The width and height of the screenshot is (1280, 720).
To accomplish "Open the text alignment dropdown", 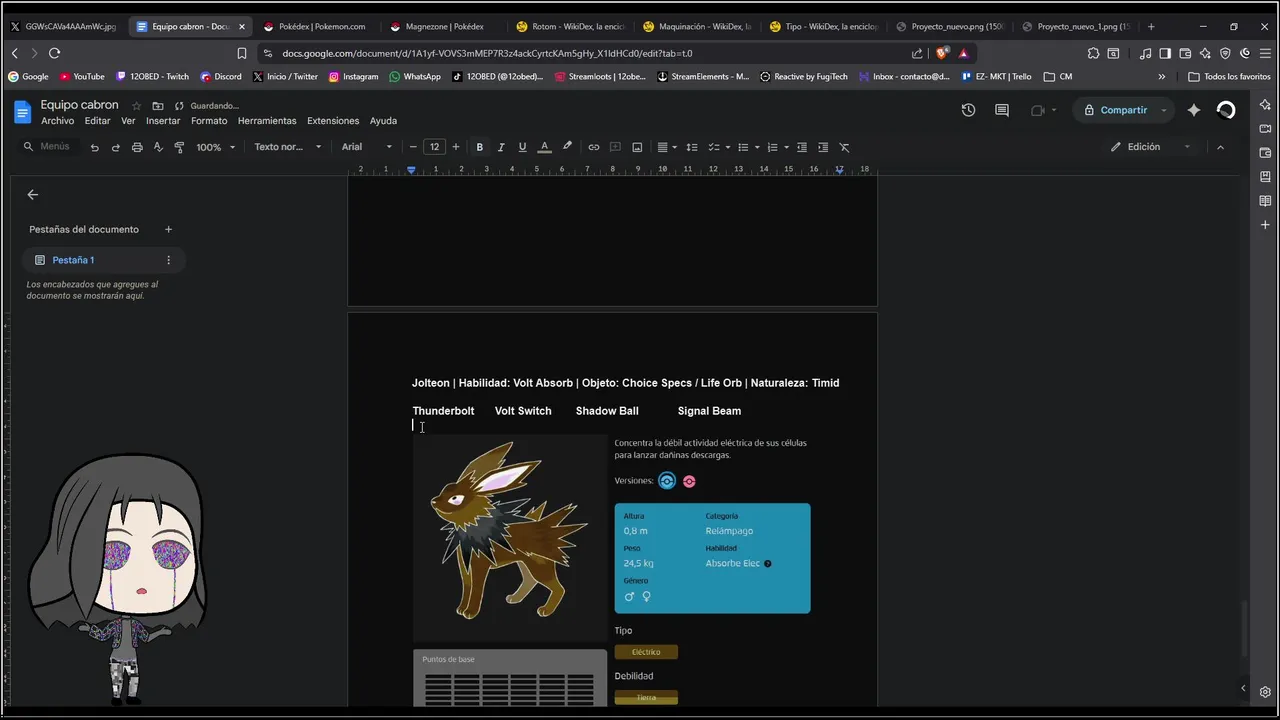I will tap(666, 147).
